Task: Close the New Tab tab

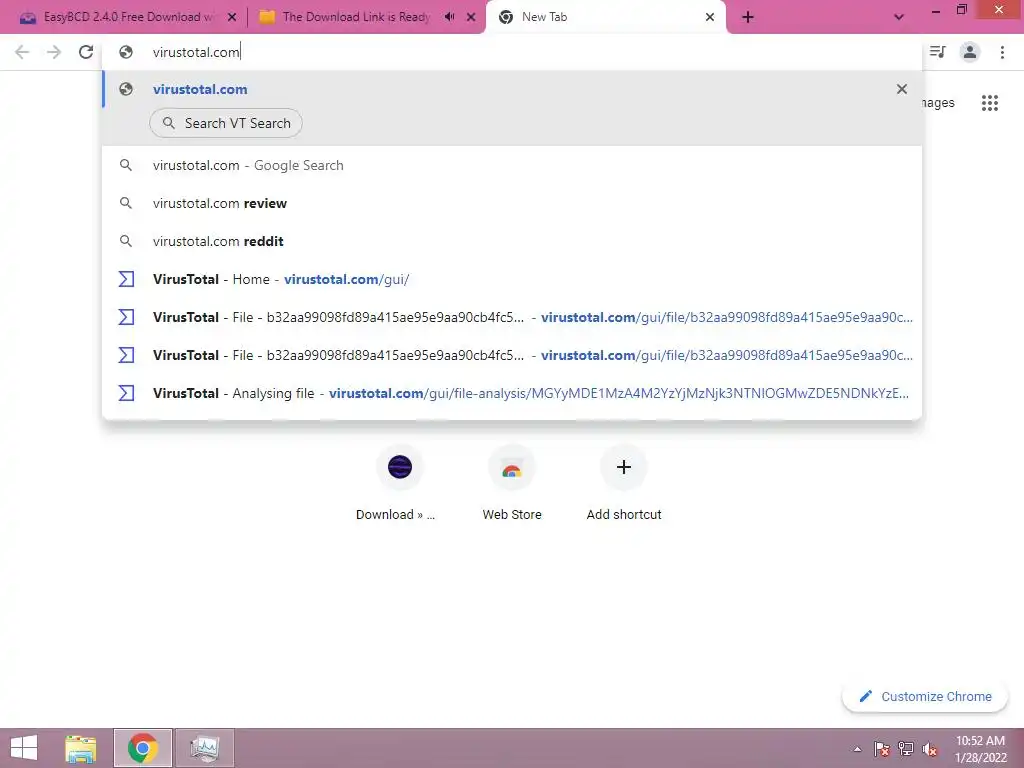Action: pos(710,18)
